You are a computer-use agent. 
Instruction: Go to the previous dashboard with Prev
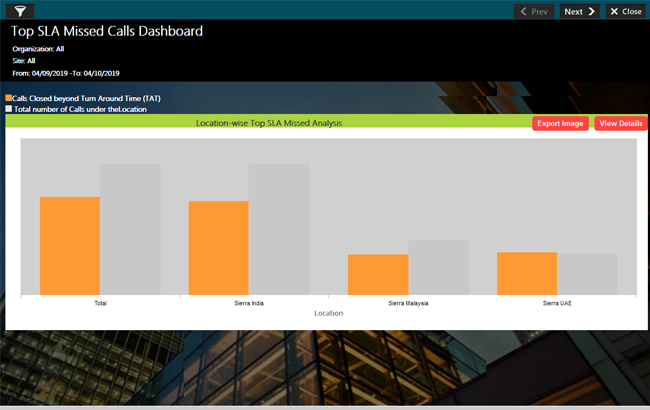tap(534, 12)
